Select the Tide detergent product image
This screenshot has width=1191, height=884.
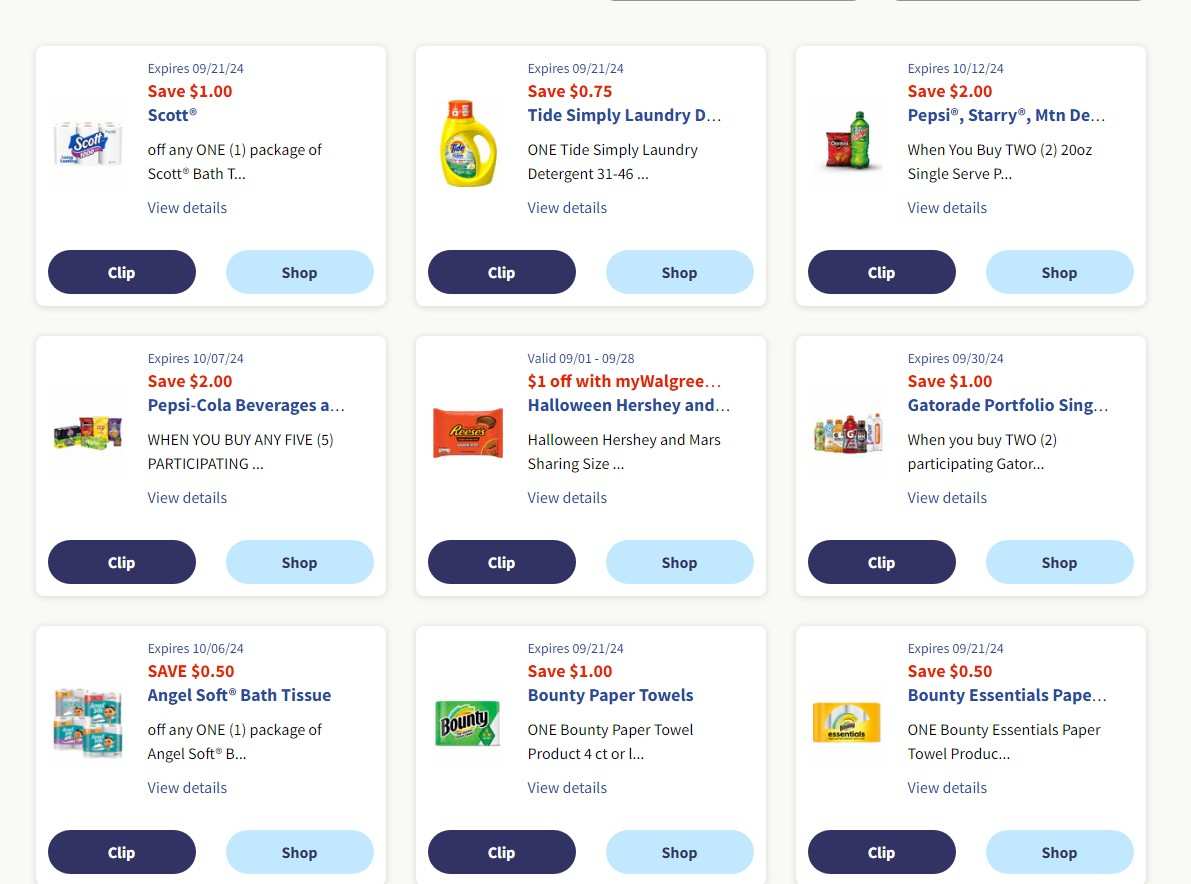467,143
